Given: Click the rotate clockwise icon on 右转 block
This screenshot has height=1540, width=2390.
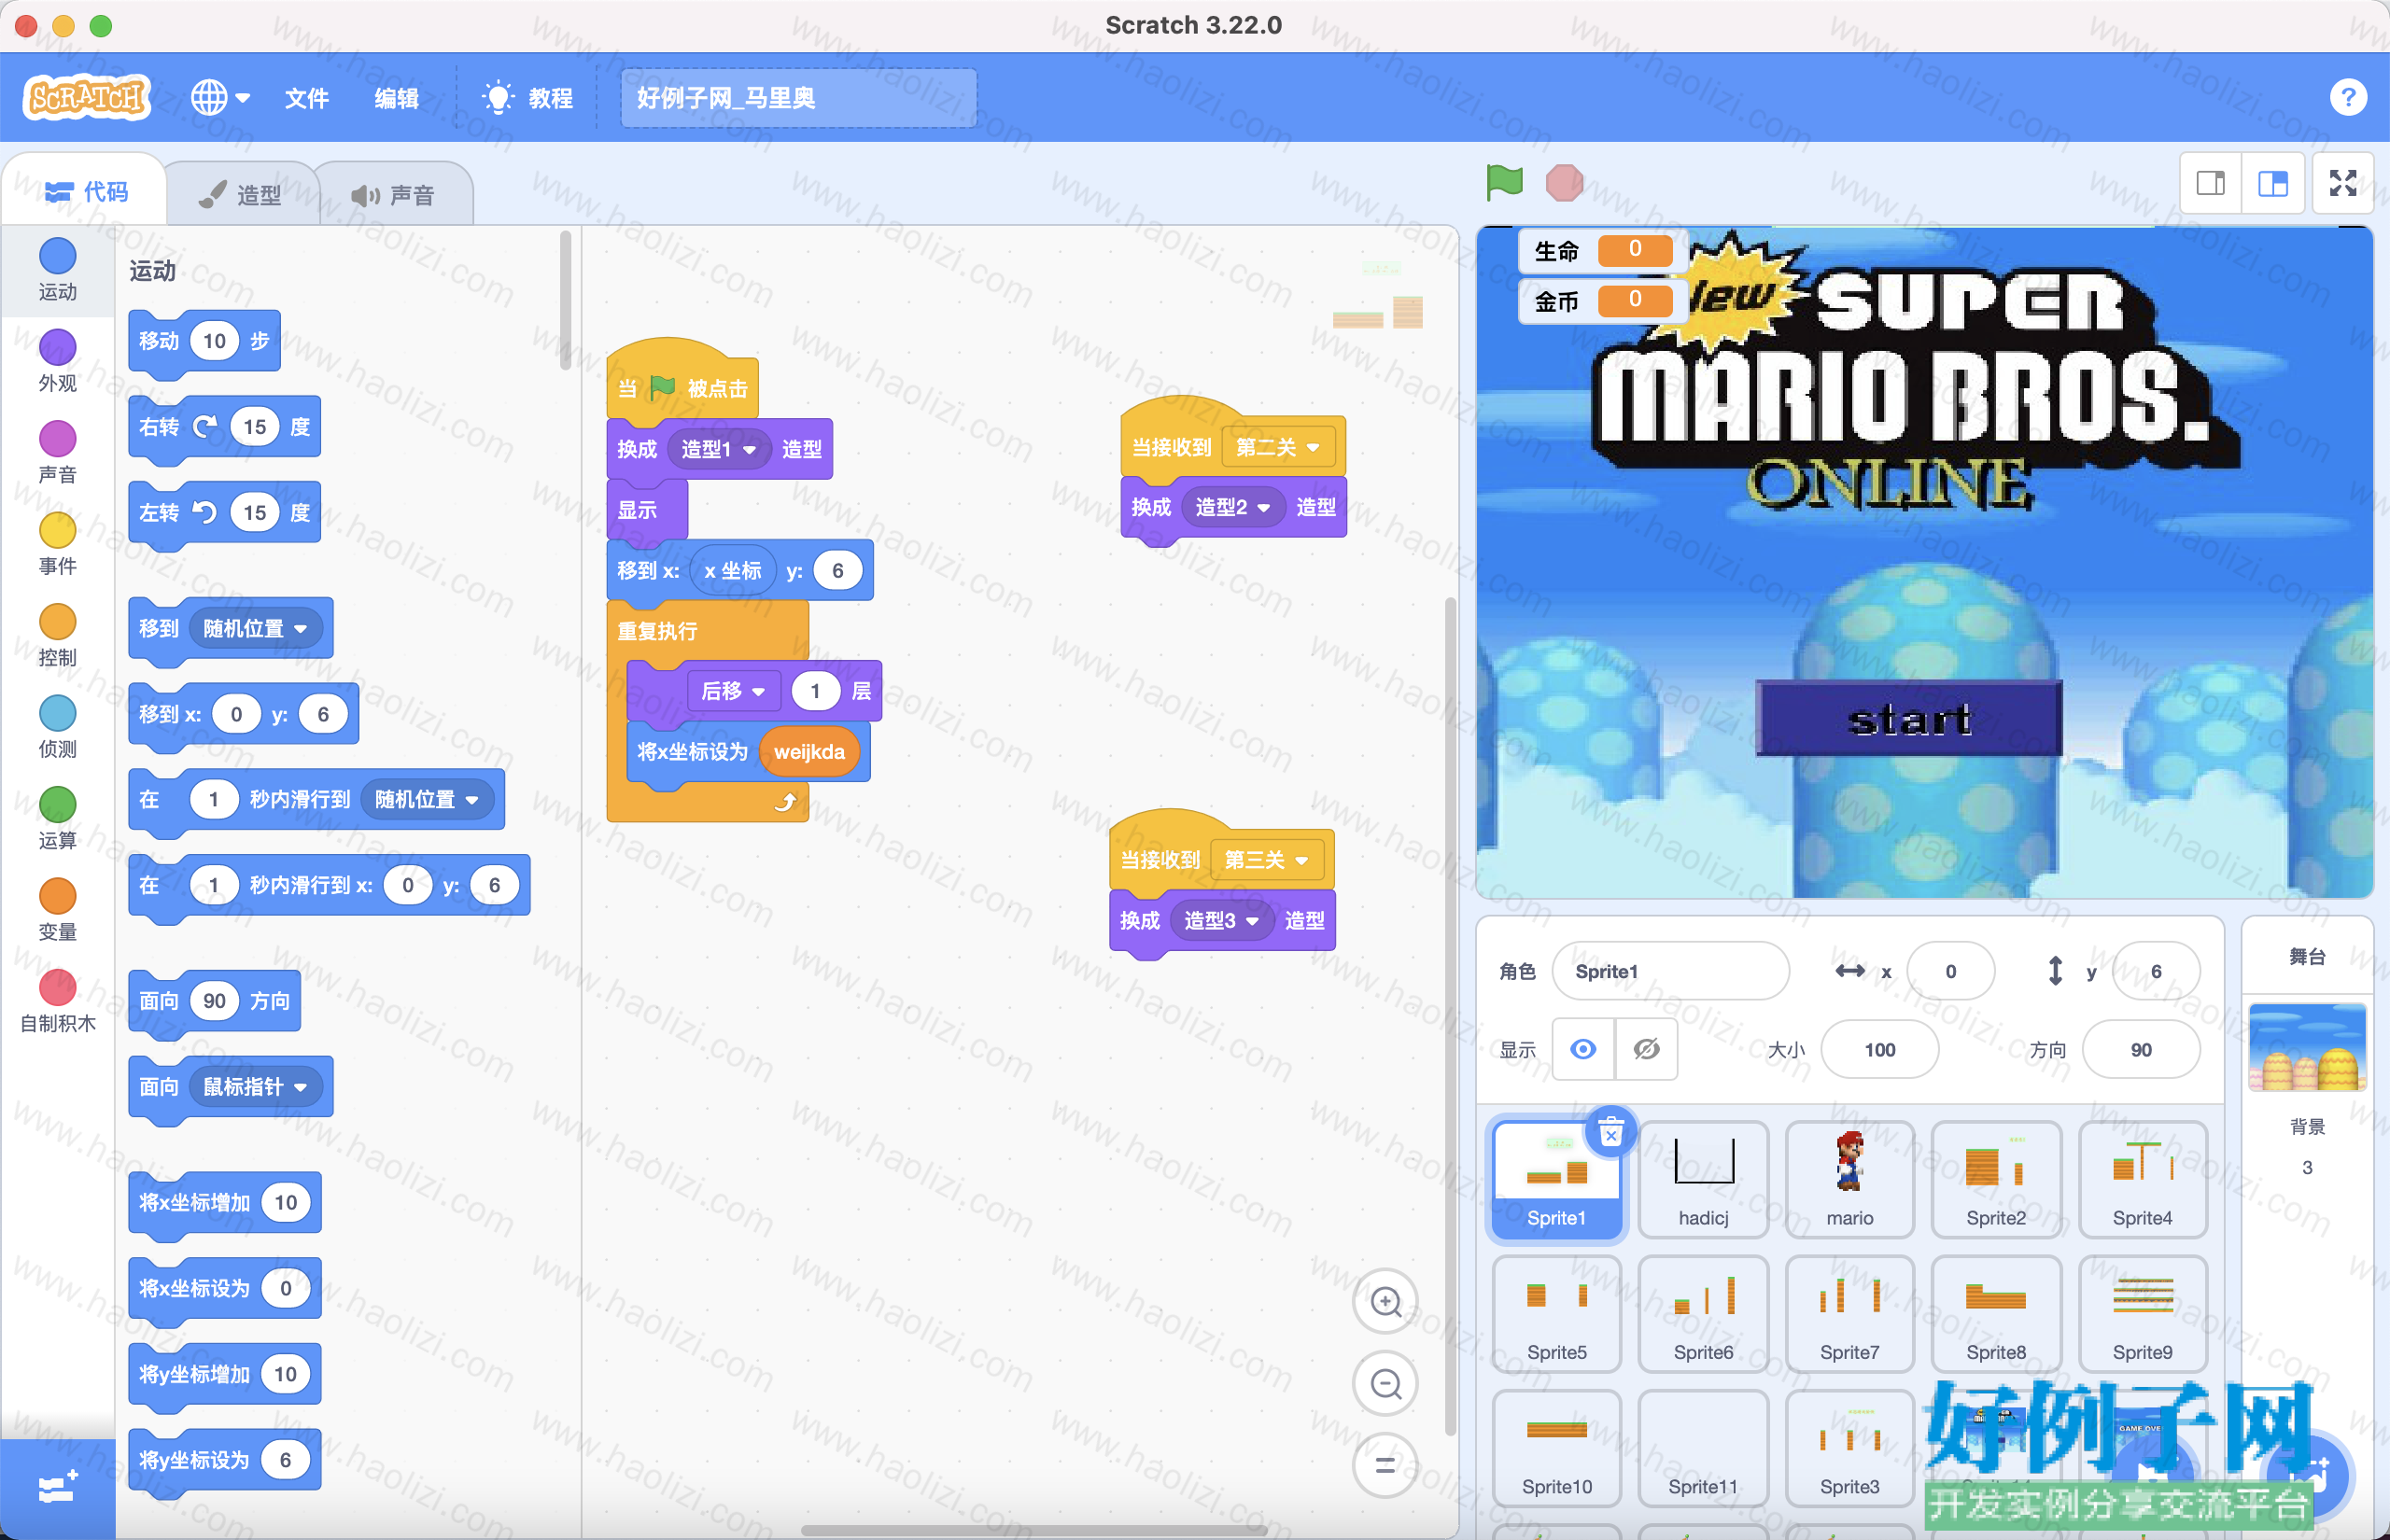Looking at the screenshot, I should click(205, 427).
